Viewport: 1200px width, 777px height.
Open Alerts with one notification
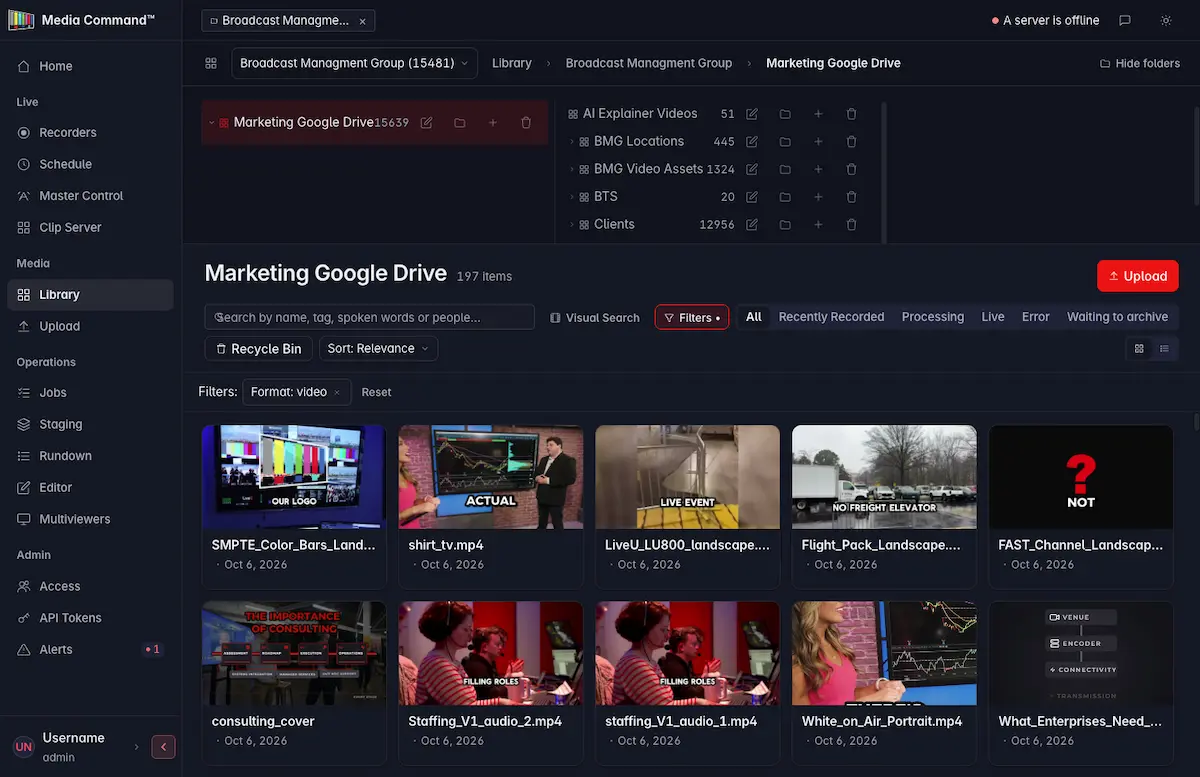point(90,649)
